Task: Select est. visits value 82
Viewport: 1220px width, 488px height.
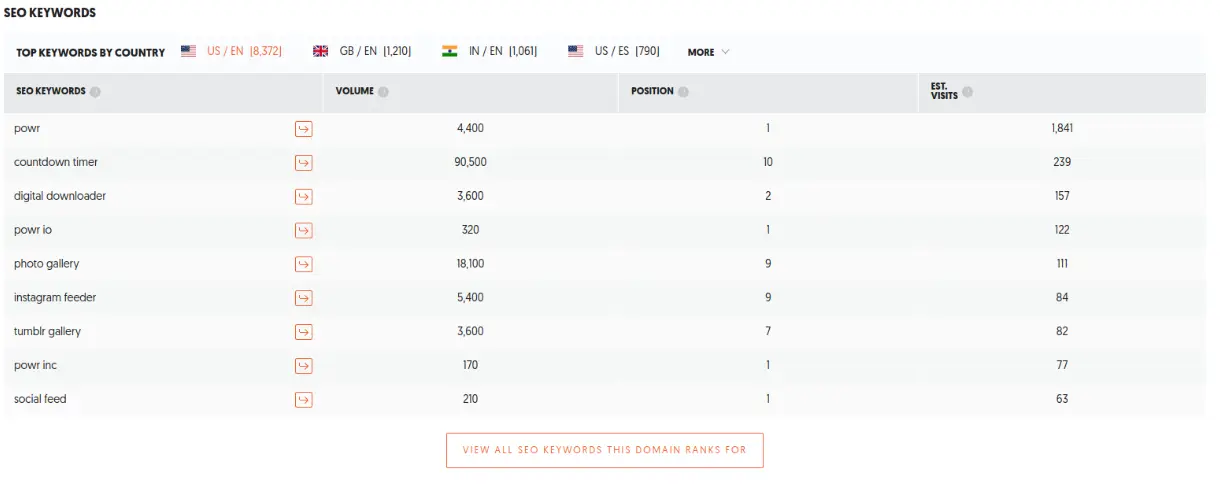Action: pos(1062,331)
